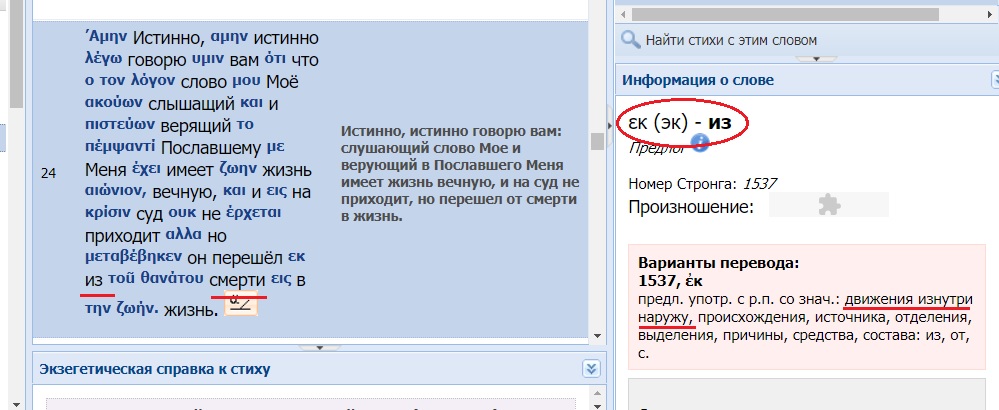999x410 pixels.
Task: Collapse the Экзегетическая справка к стиху panel
Action: 590,369
